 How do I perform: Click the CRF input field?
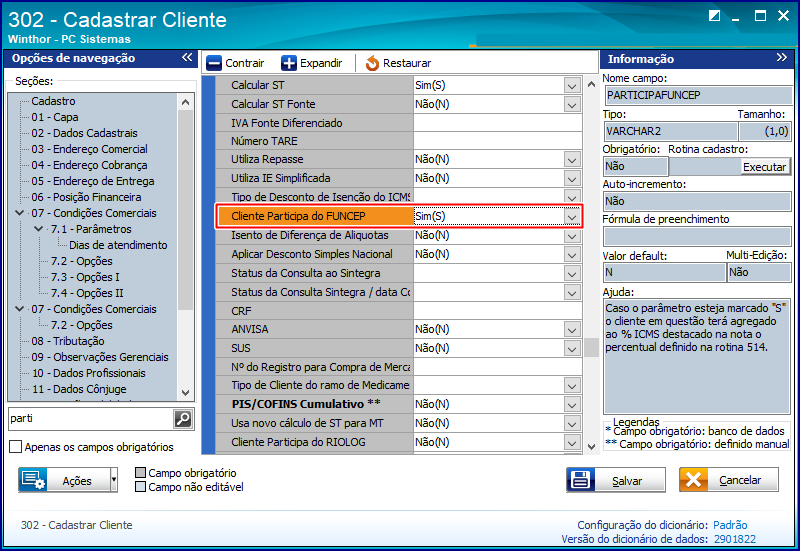pyautogui.click(x=497, y=311)
